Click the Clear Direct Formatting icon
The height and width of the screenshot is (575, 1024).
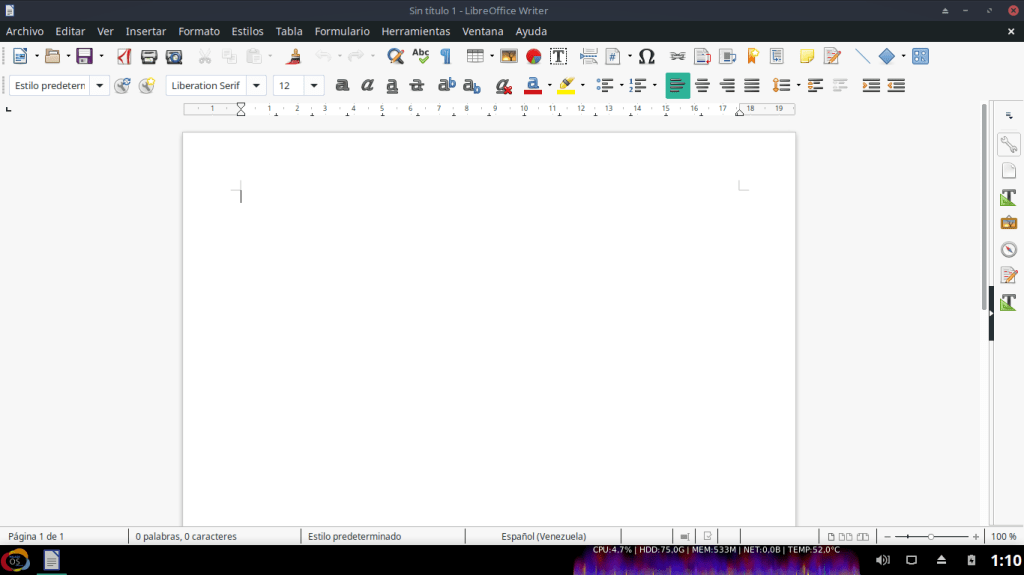click(x=504, y=86)
